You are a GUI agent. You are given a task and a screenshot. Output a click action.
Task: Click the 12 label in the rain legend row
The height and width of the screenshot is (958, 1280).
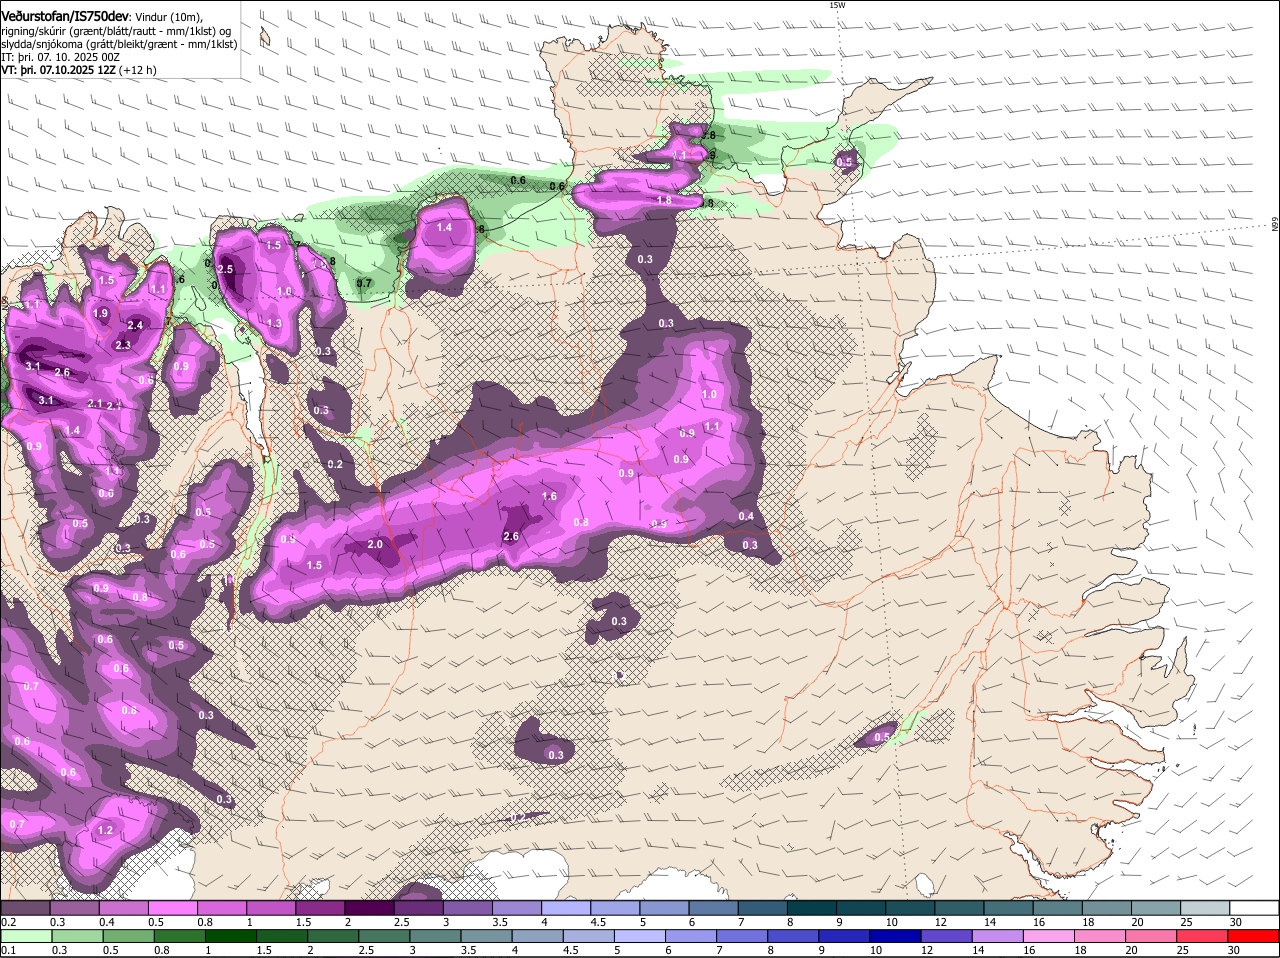tap(926, 951)
